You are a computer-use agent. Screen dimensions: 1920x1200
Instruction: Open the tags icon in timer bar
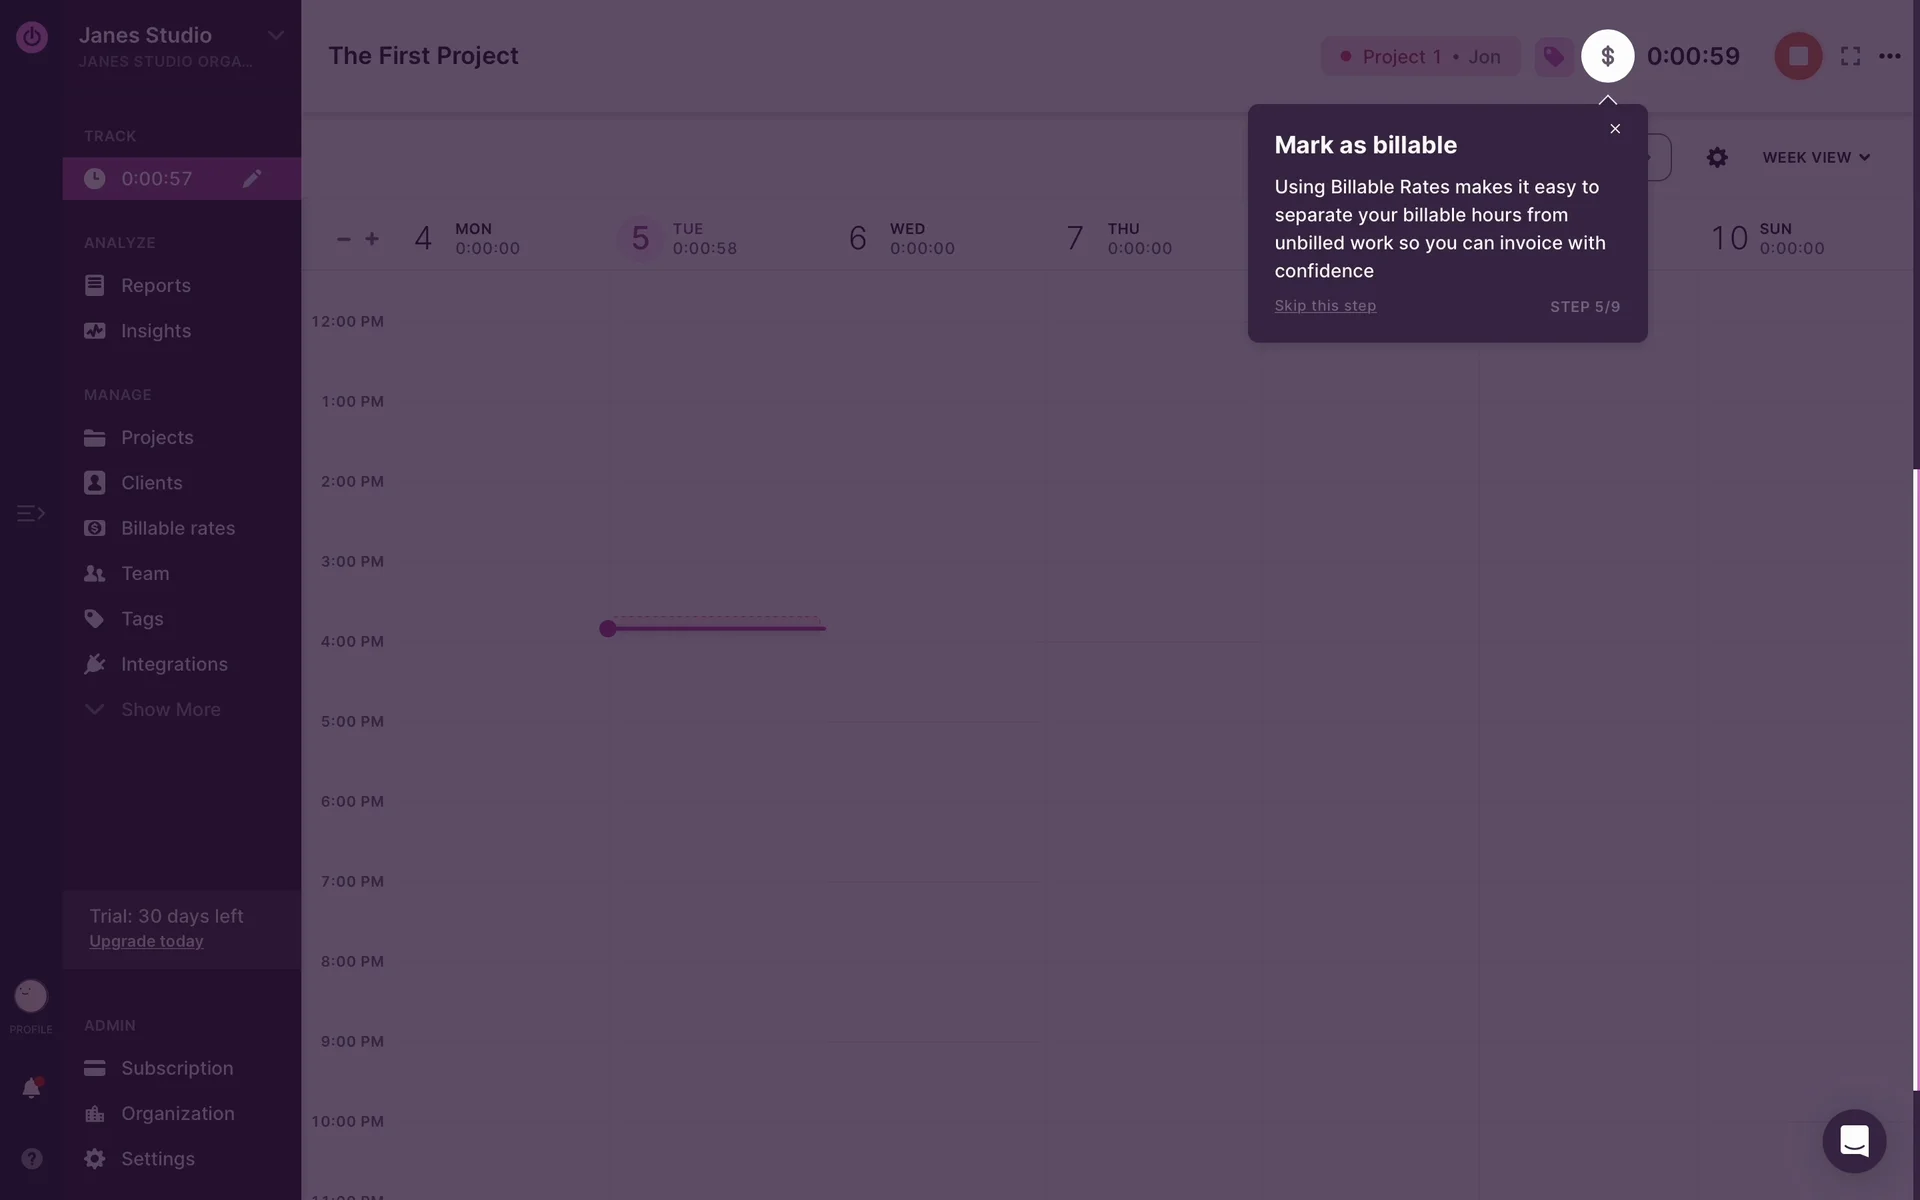(1553, 56)
